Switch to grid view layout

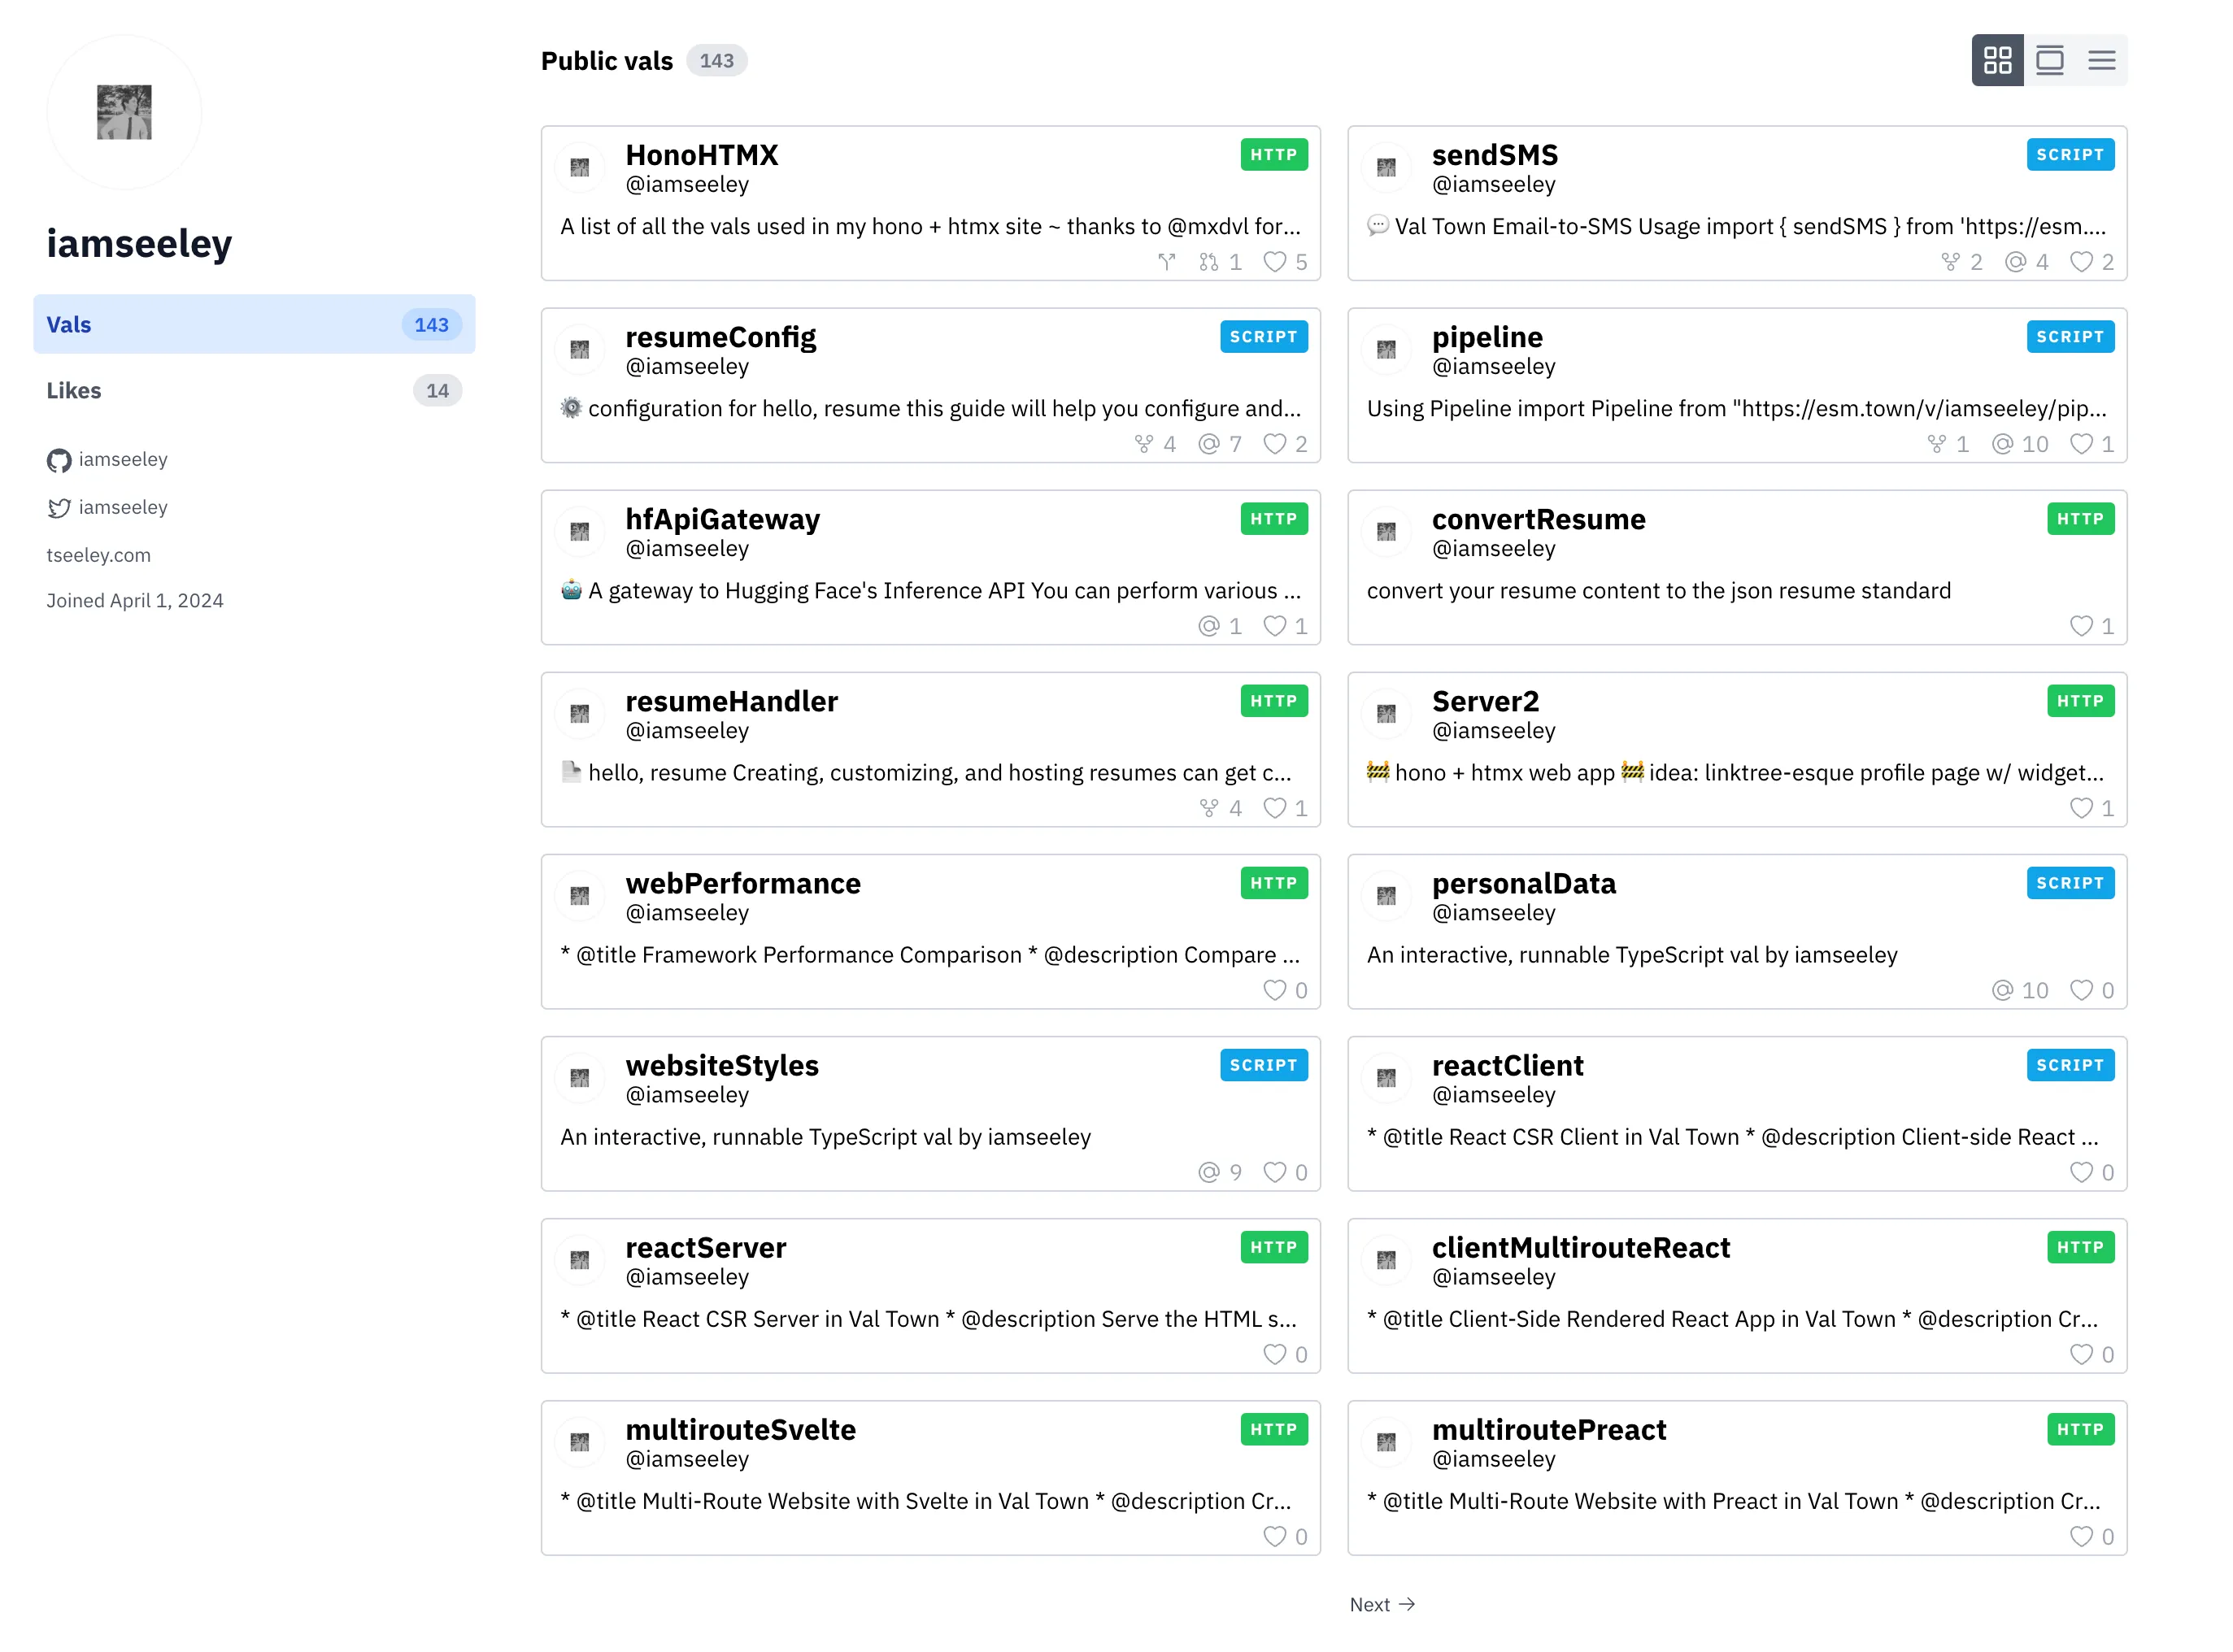(1998, 60)
